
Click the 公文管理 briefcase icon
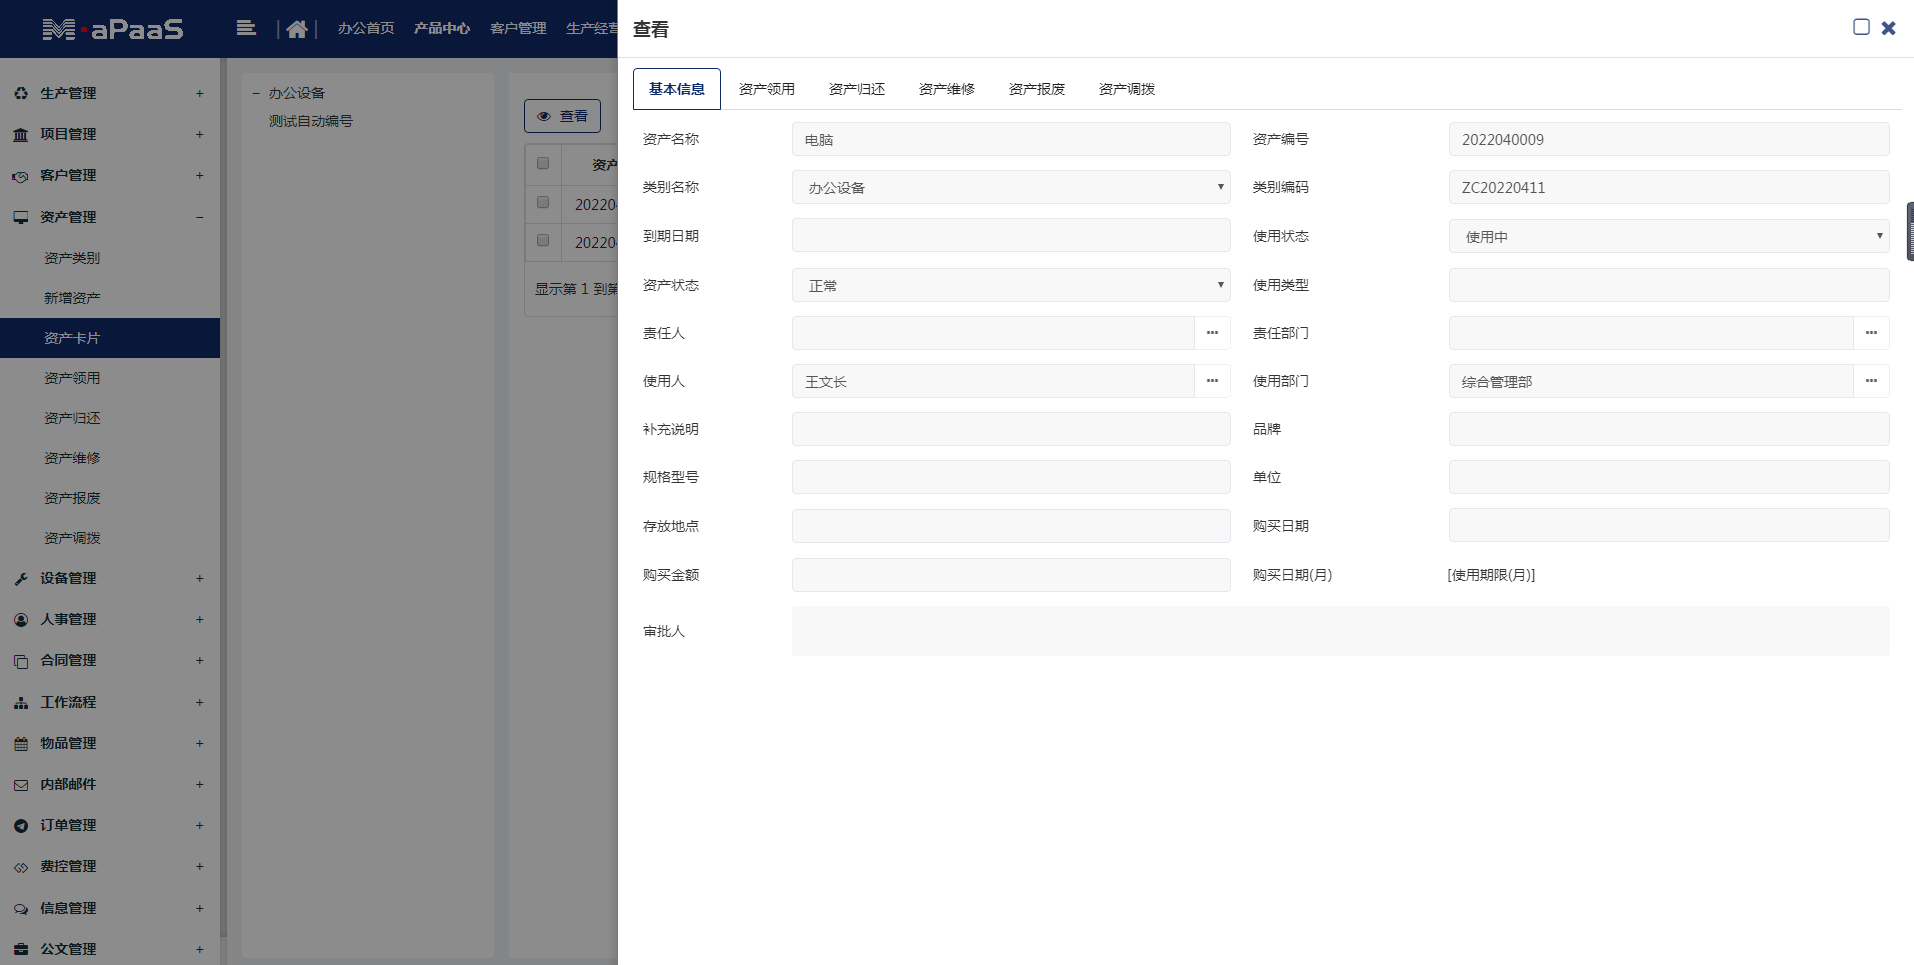point(21,950)
